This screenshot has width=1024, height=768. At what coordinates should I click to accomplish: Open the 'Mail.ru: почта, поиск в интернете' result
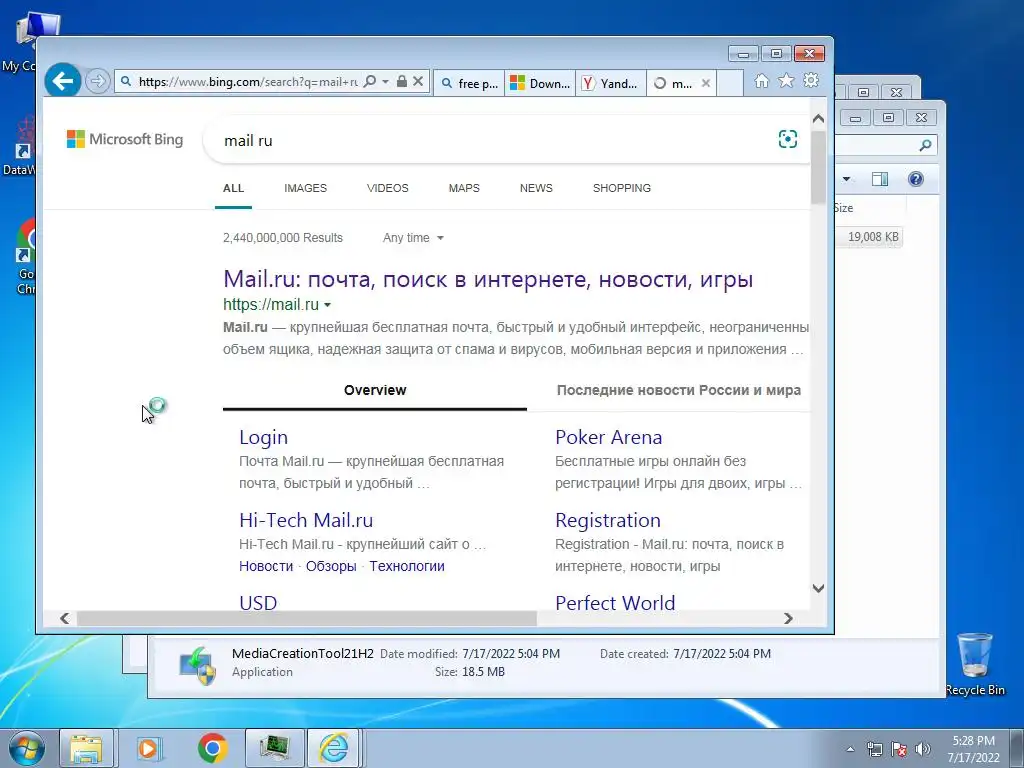pos(488,279)
